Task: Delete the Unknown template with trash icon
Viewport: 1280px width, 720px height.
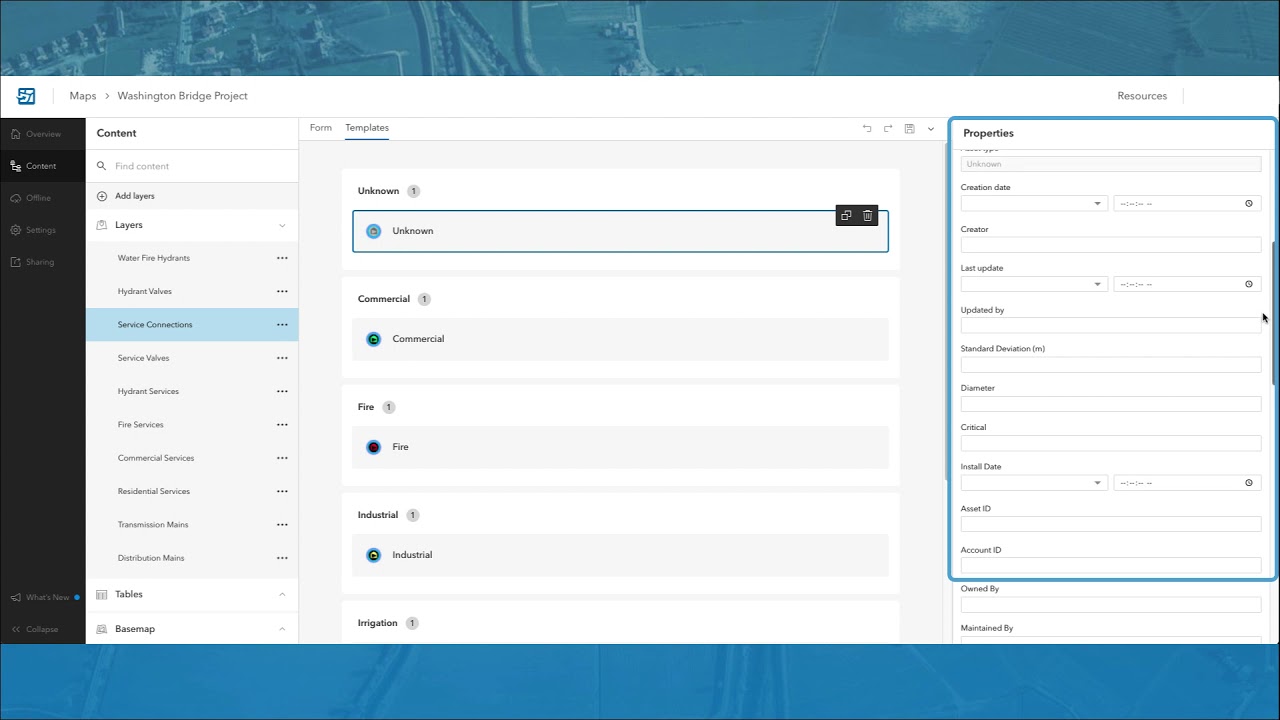Action: (x=867, y=215)
